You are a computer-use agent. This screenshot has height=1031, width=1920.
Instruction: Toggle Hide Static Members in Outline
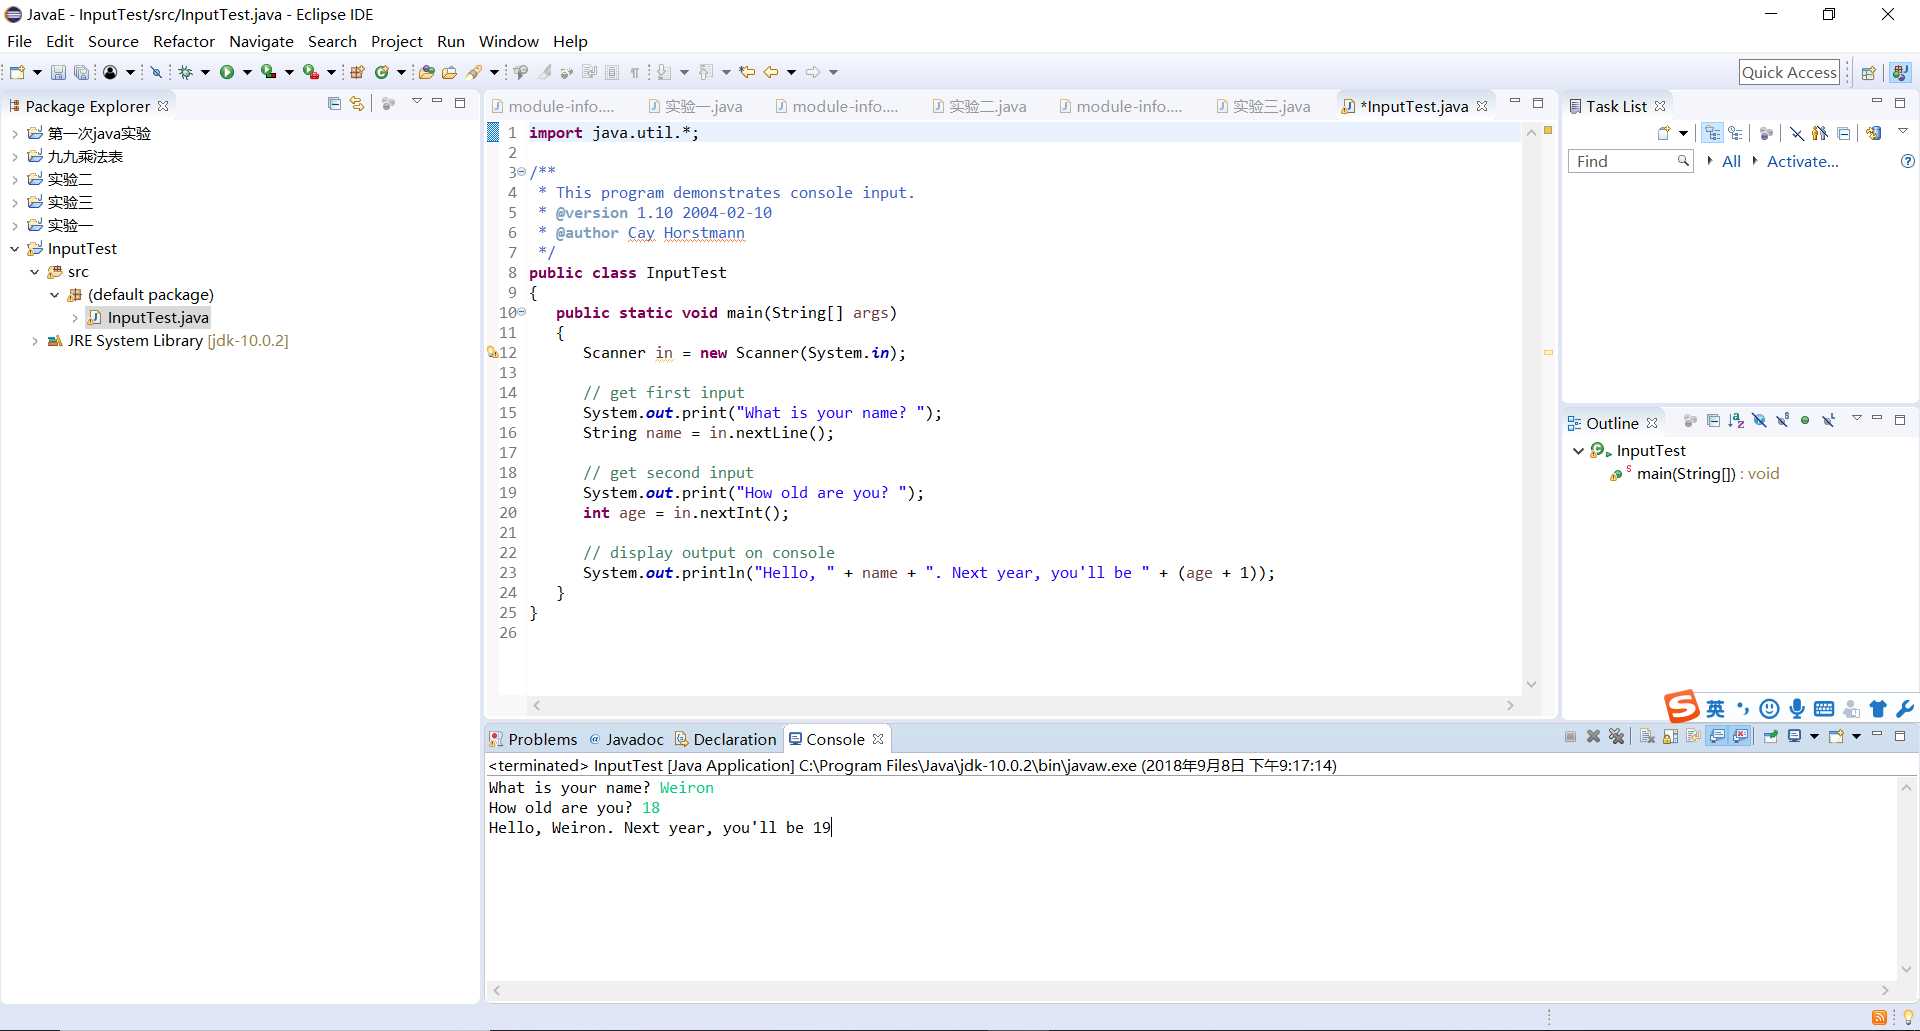[1782, 420]
